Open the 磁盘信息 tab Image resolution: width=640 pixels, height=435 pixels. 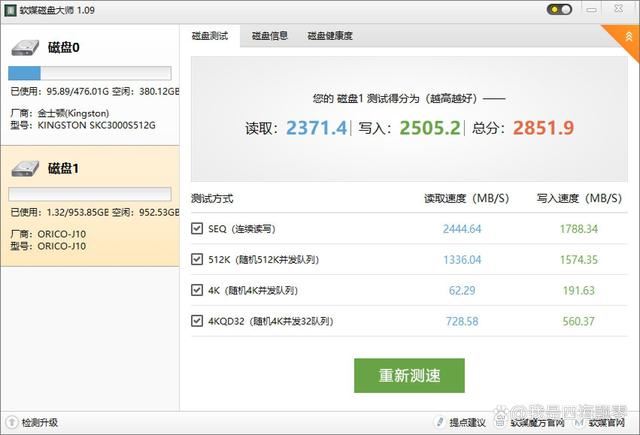[270, 36]
